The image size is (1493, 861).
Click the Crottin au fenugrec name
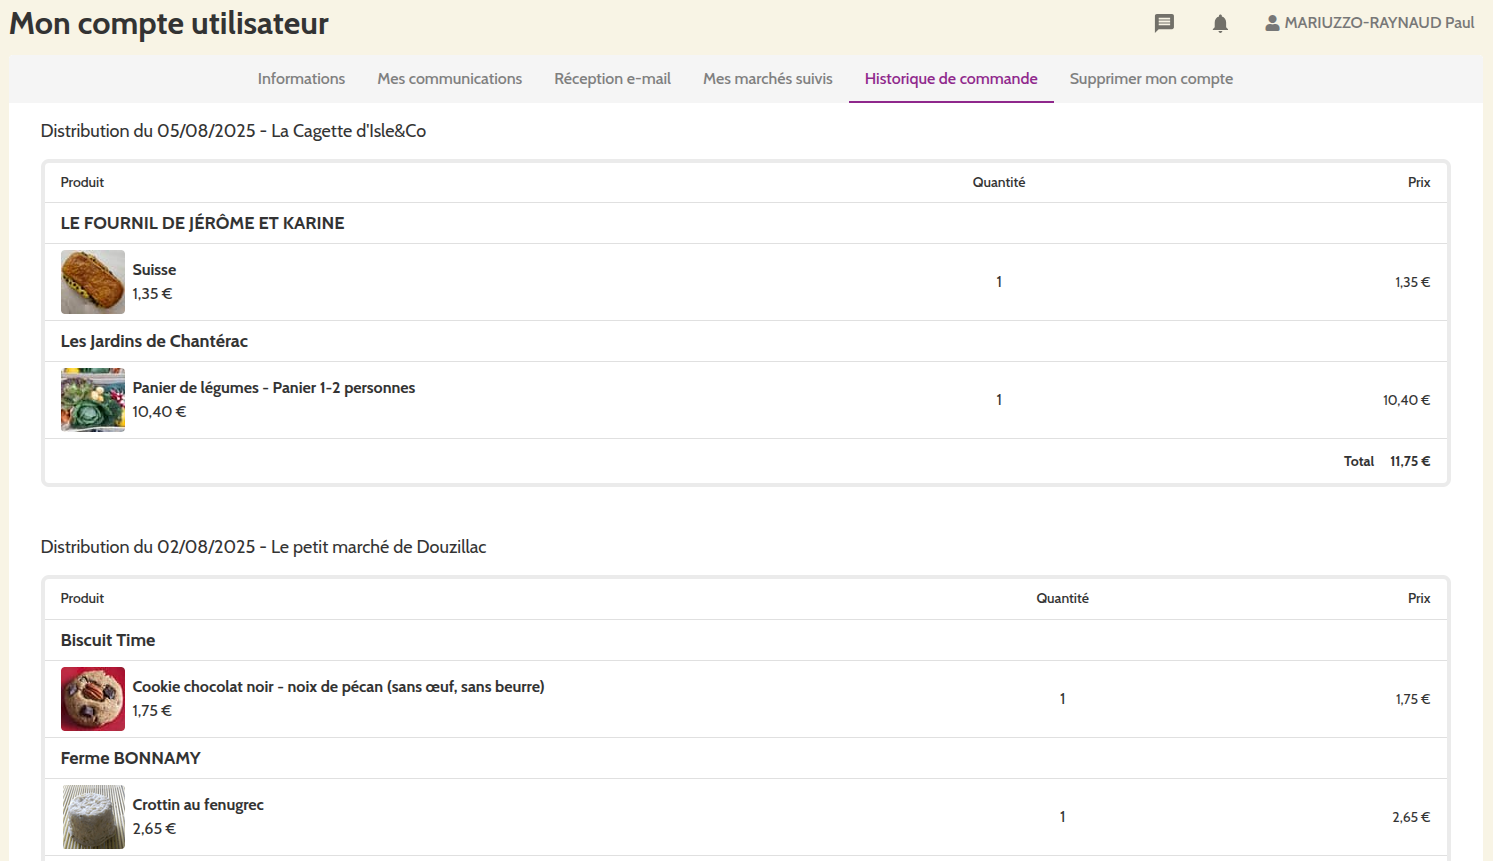pos(198,805)
